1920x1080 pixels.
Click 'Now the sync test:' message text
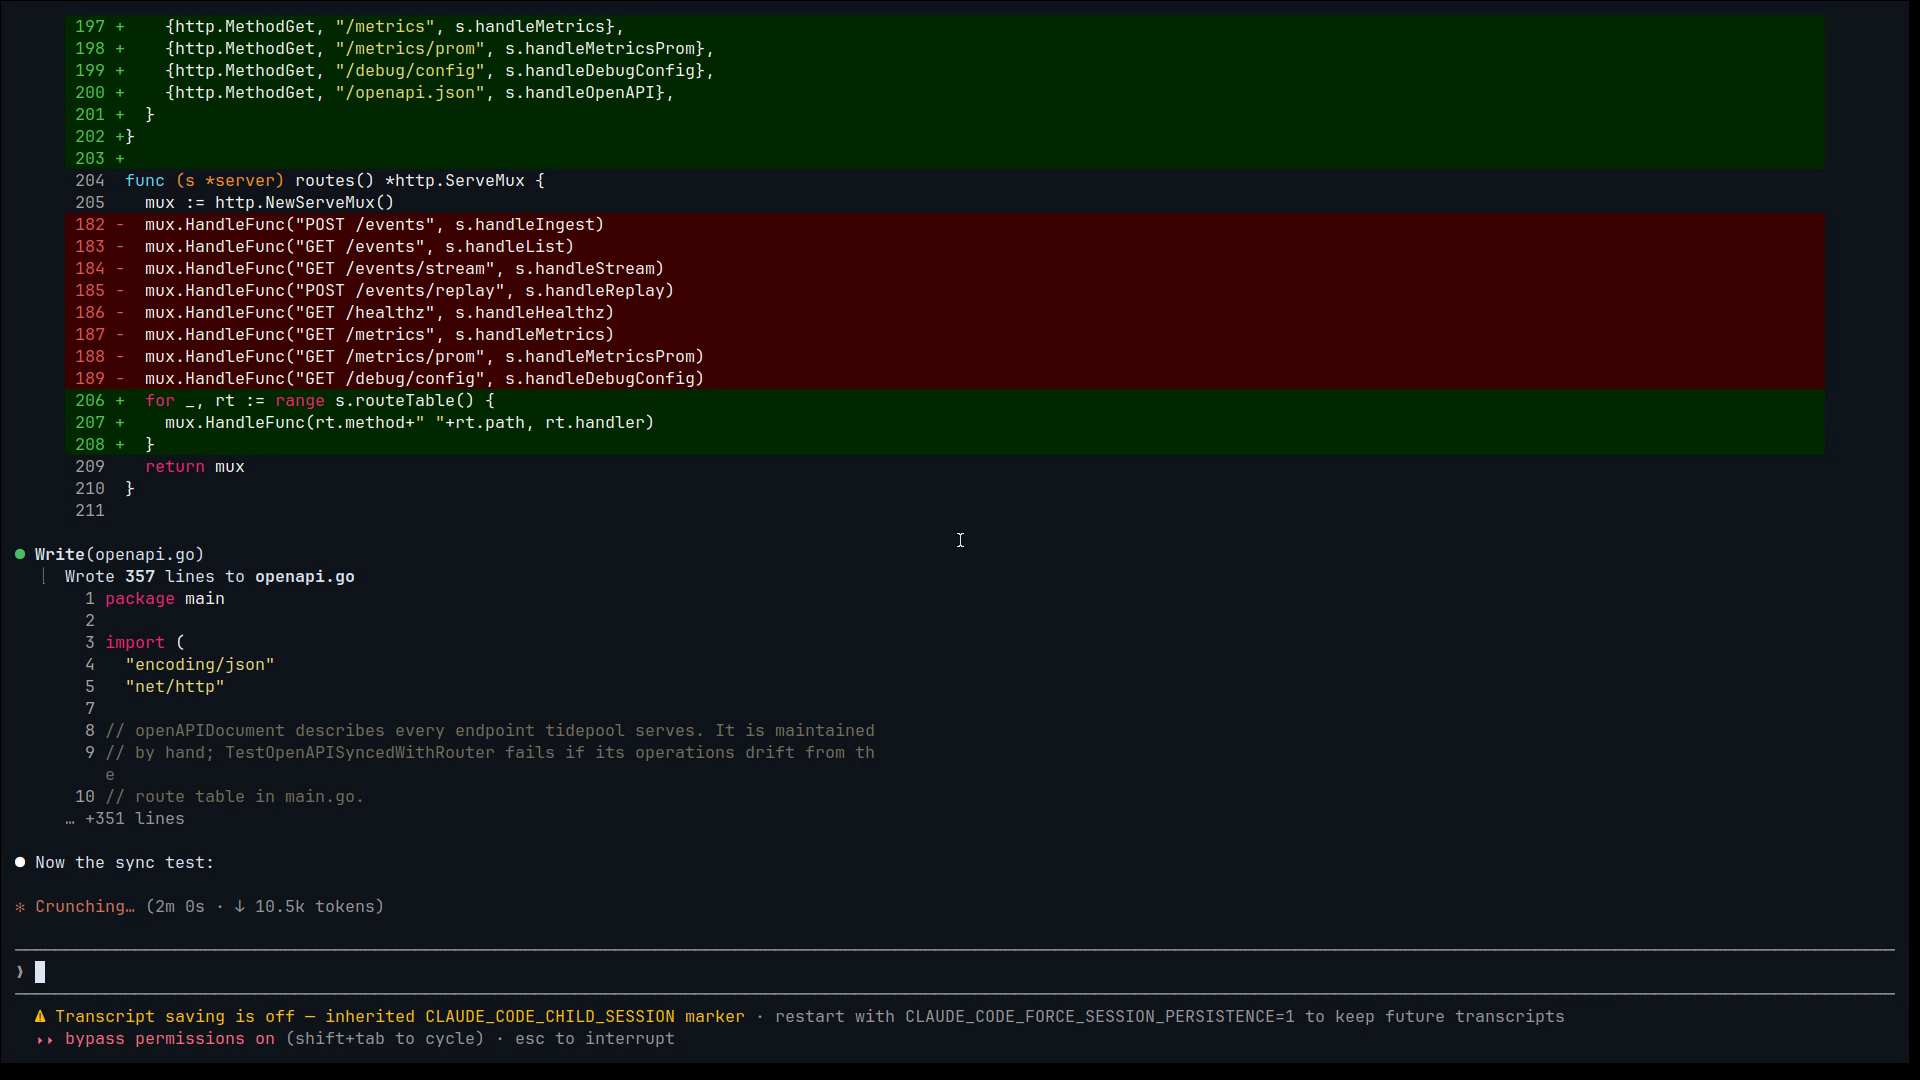point(125,863)
